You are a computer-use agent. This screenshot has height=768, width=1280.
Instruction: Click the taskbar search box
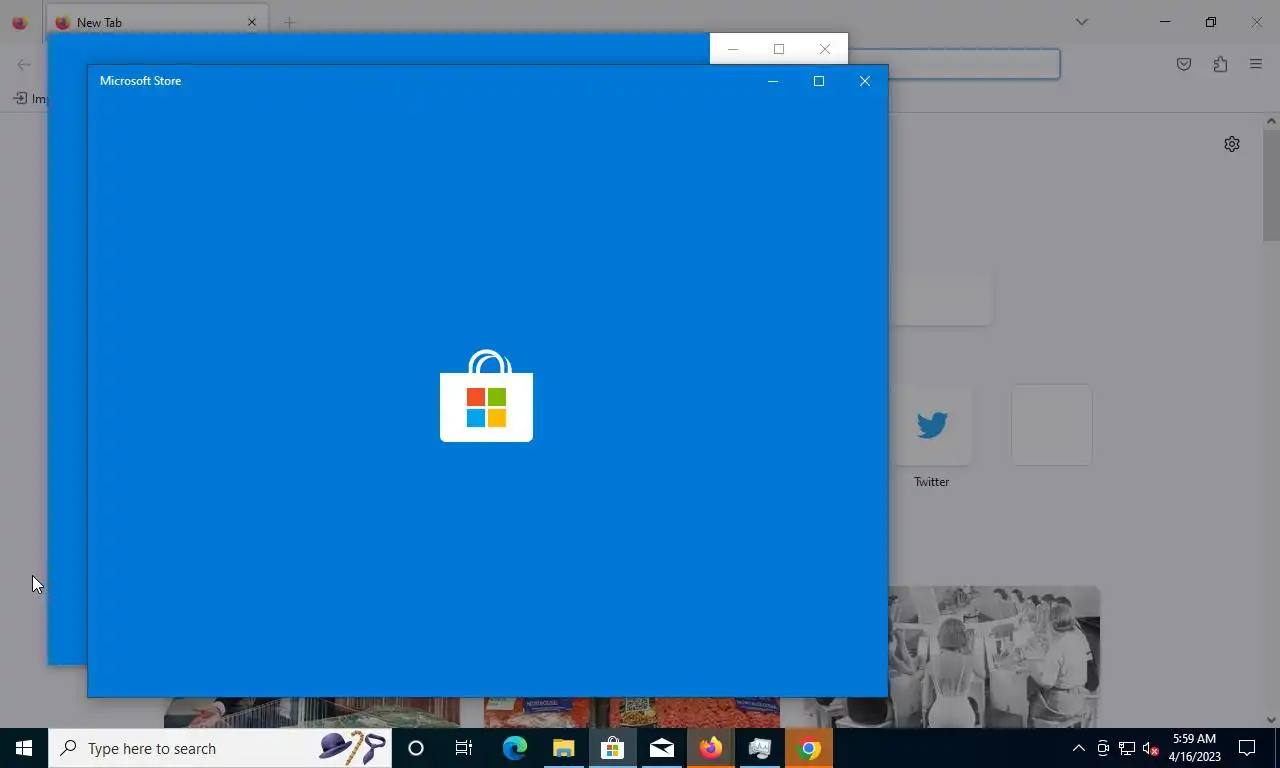[220, 748]
